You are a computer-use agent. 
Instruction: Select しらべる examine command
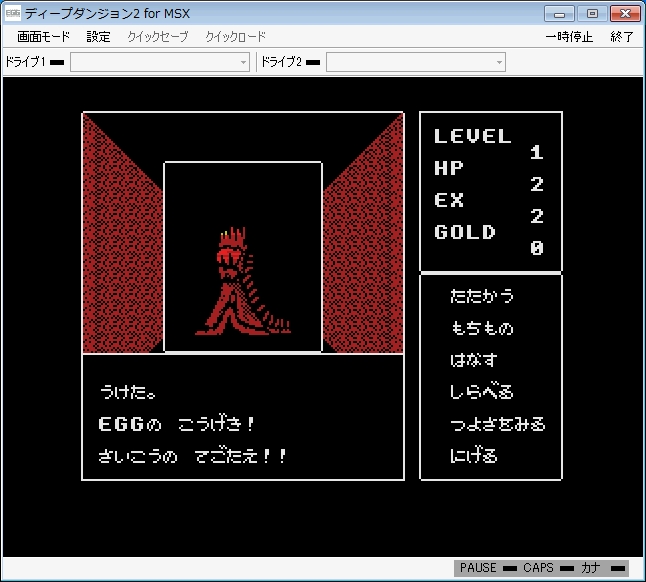click(482, 392)
